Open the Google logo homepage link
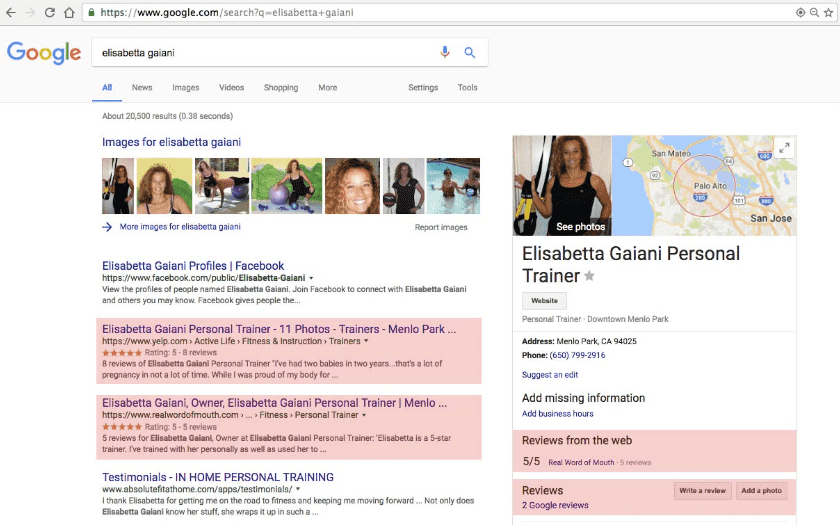 click(44, 52)
